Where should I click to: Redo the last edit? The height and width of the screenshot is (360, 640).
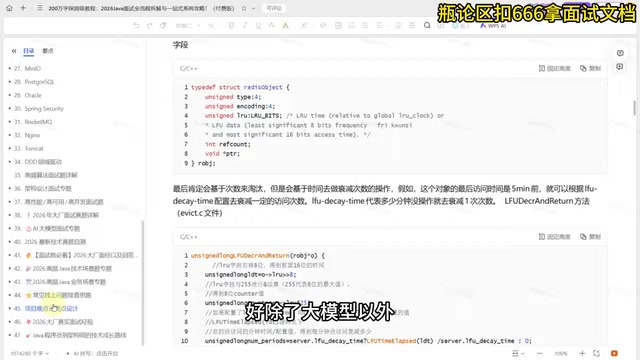(x=149, y=25)
